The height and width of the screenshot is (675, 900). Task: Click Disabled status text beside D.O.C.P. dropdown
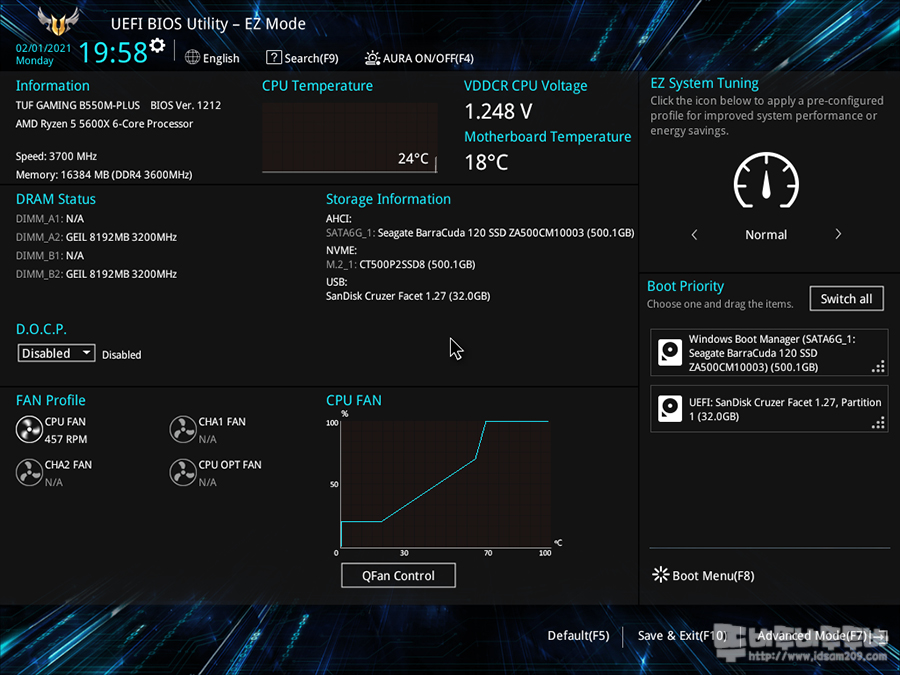point(122,355)
